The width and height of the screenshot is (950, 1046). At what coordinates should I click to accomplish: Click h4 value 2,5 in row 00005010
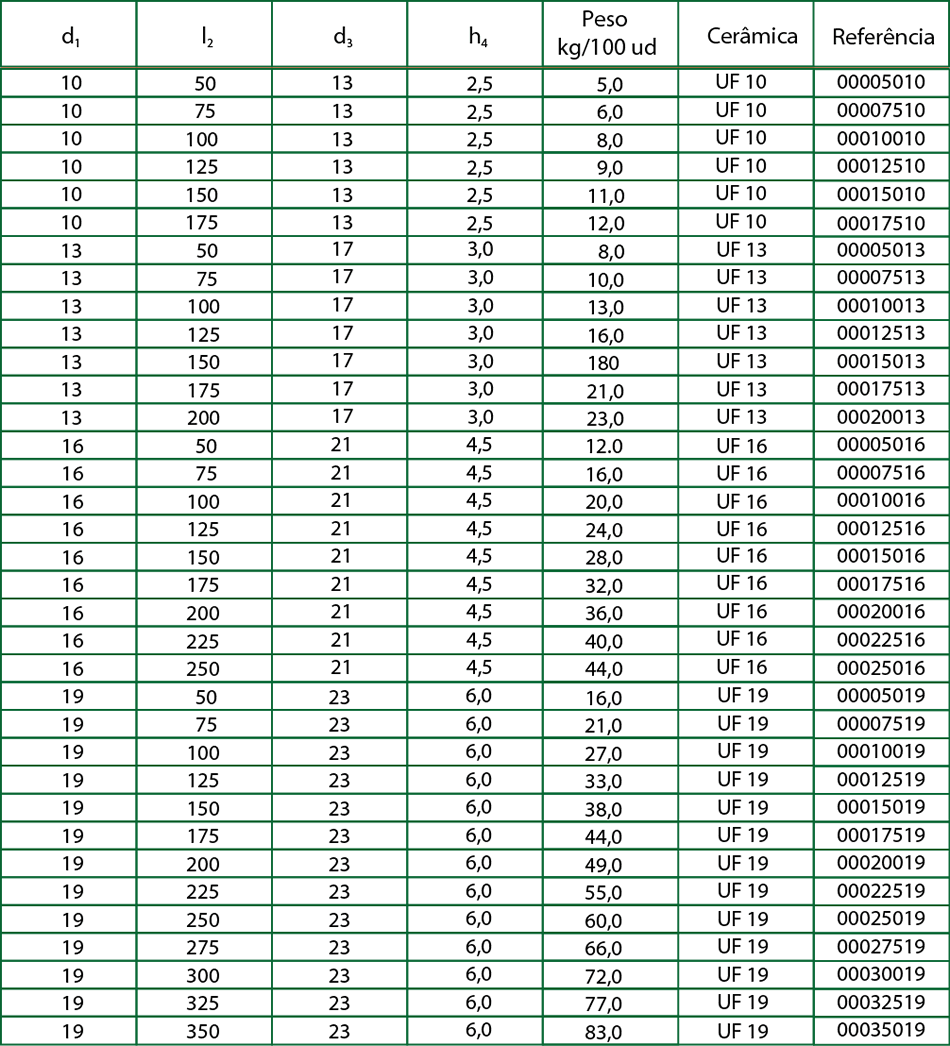(480, 84)
